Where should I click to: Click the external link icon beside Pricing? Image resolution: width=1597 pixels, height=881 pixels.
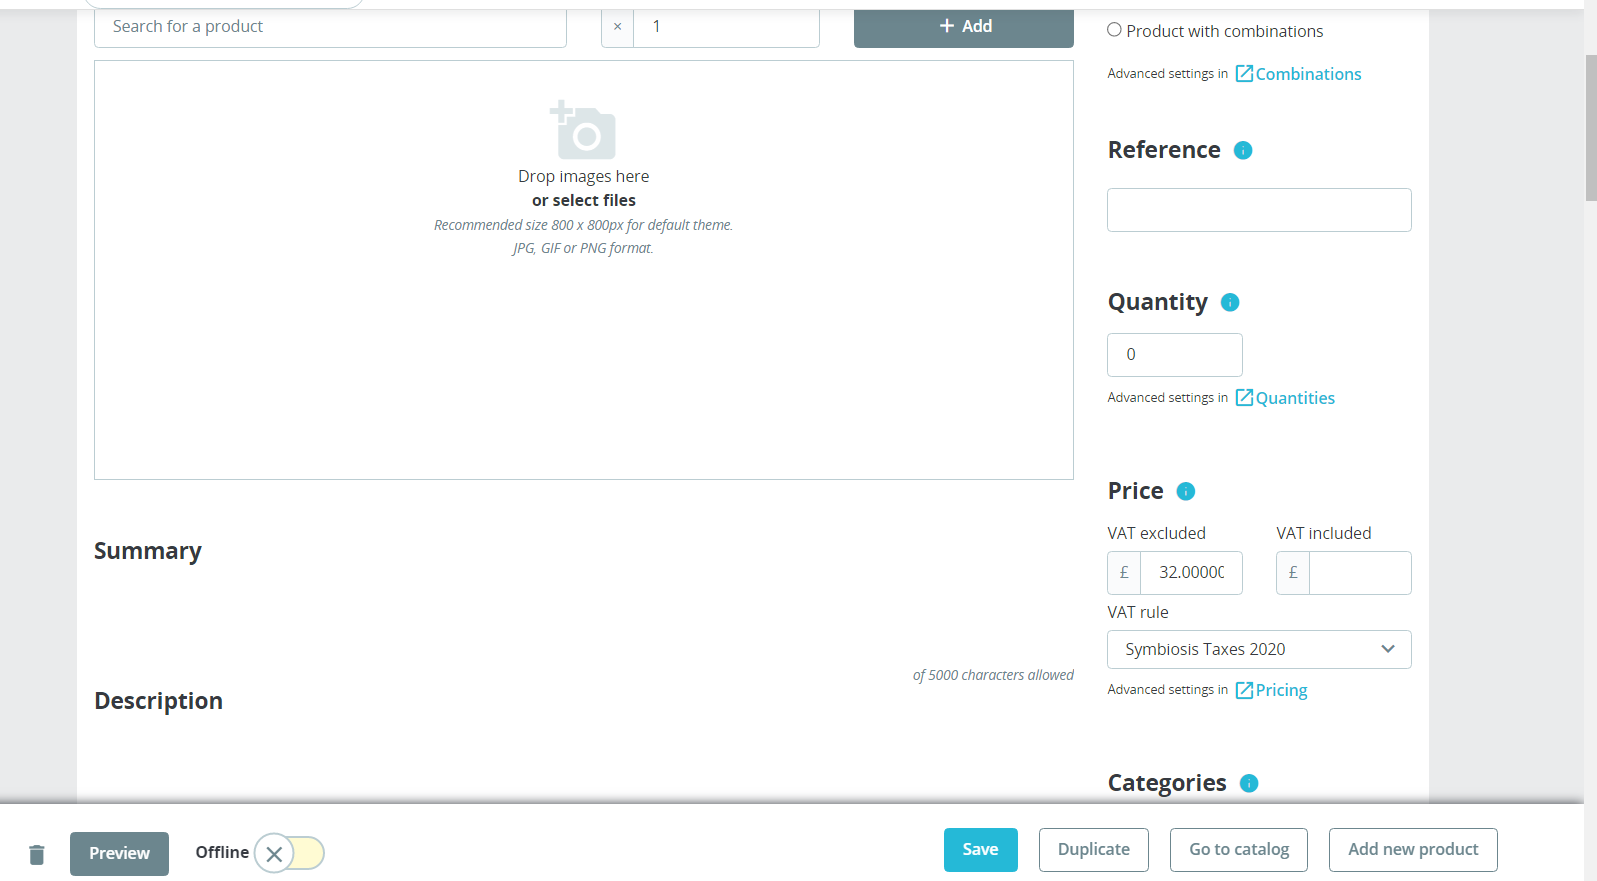click(1244, 690)
